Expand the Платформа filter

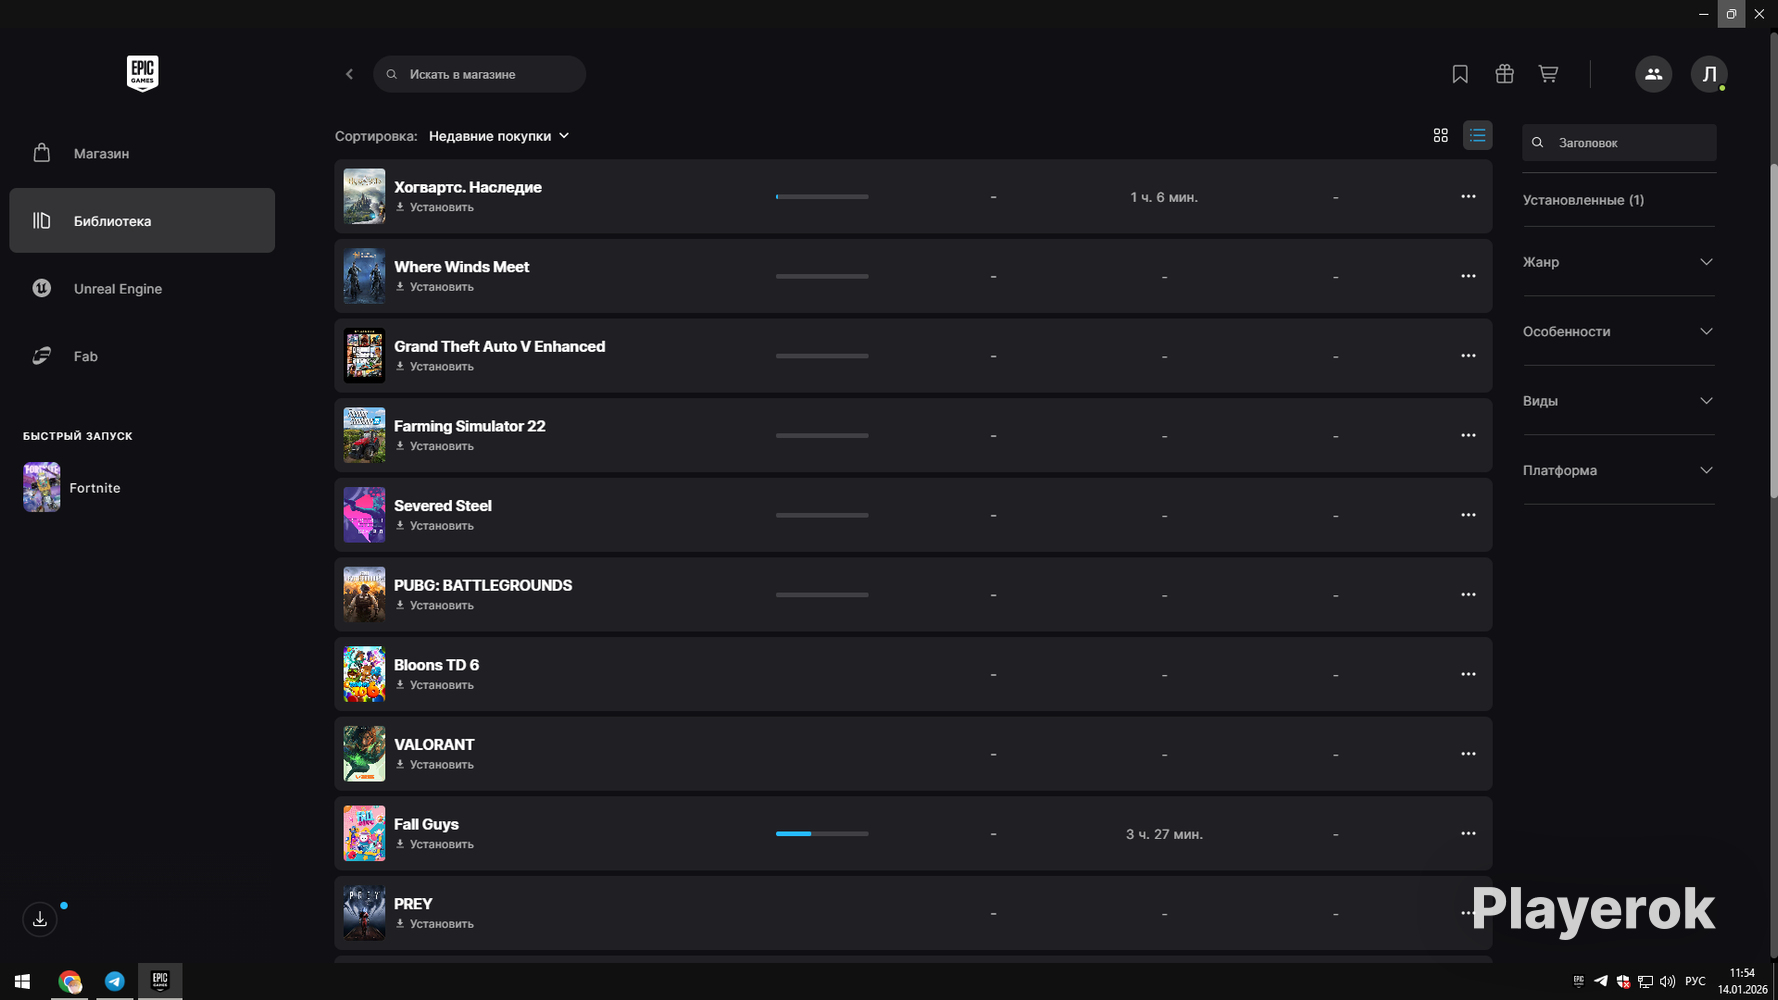click(x=1618, y=470)
